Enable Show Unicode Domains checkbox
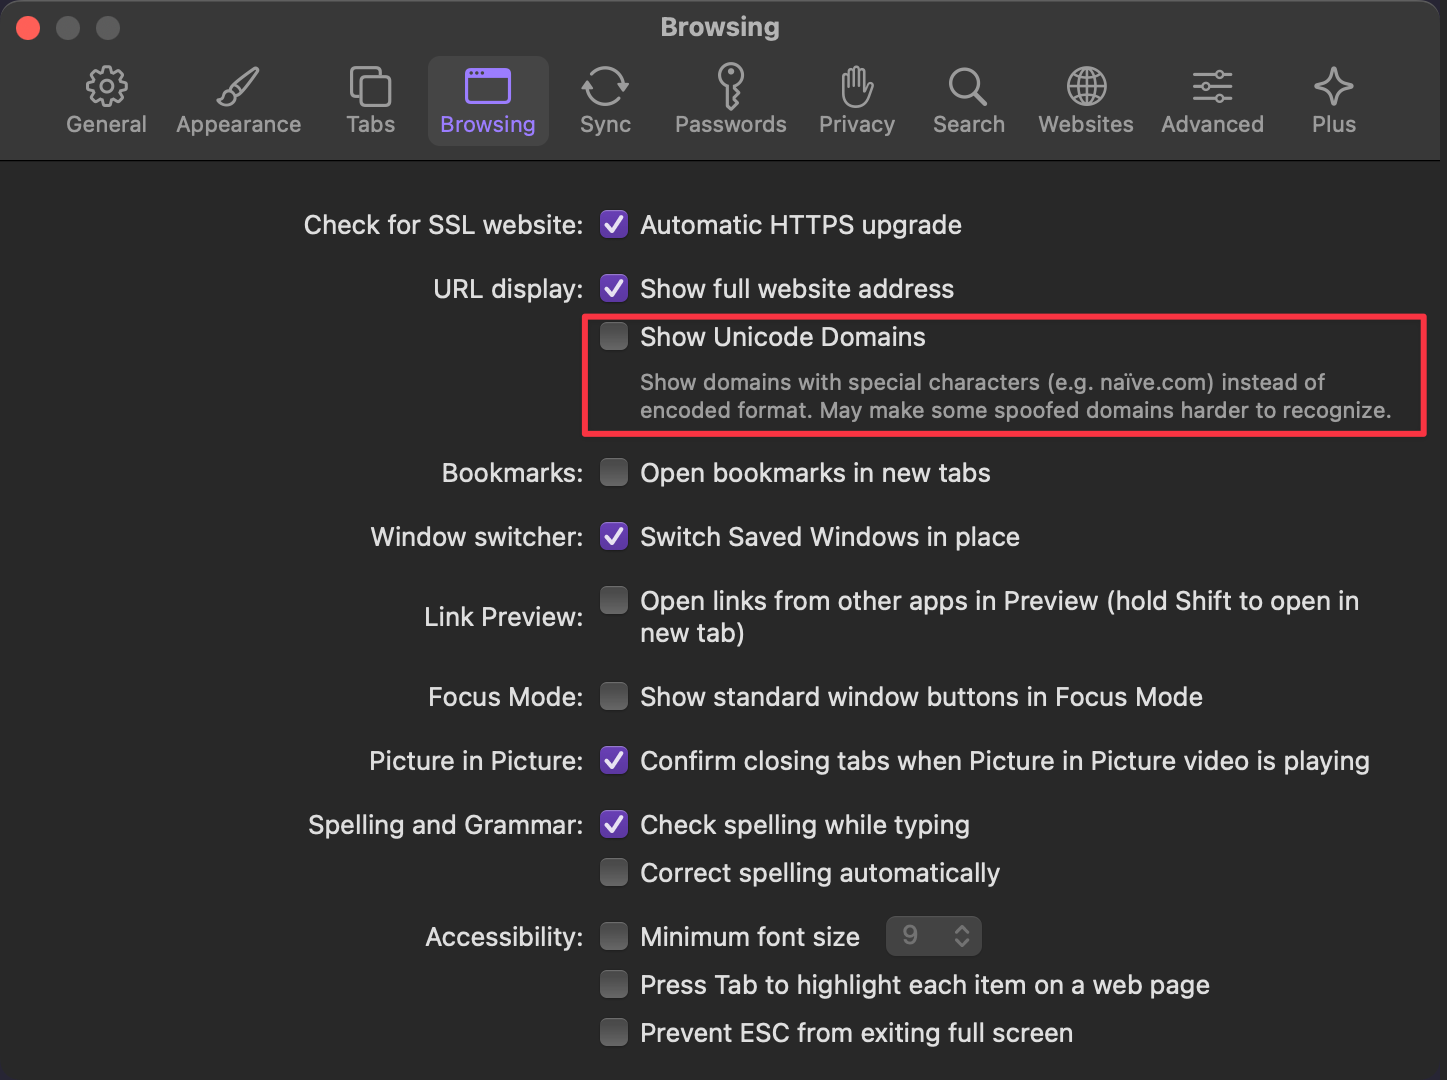1447x1080 pixels. [x=614, y=337]
